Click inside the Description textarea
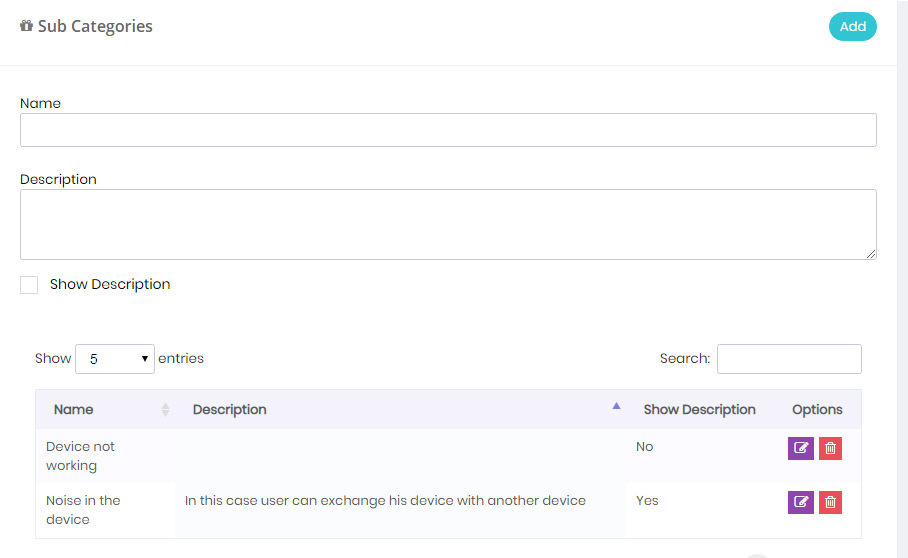Screen dimensions: 908x558 [448, 225]
